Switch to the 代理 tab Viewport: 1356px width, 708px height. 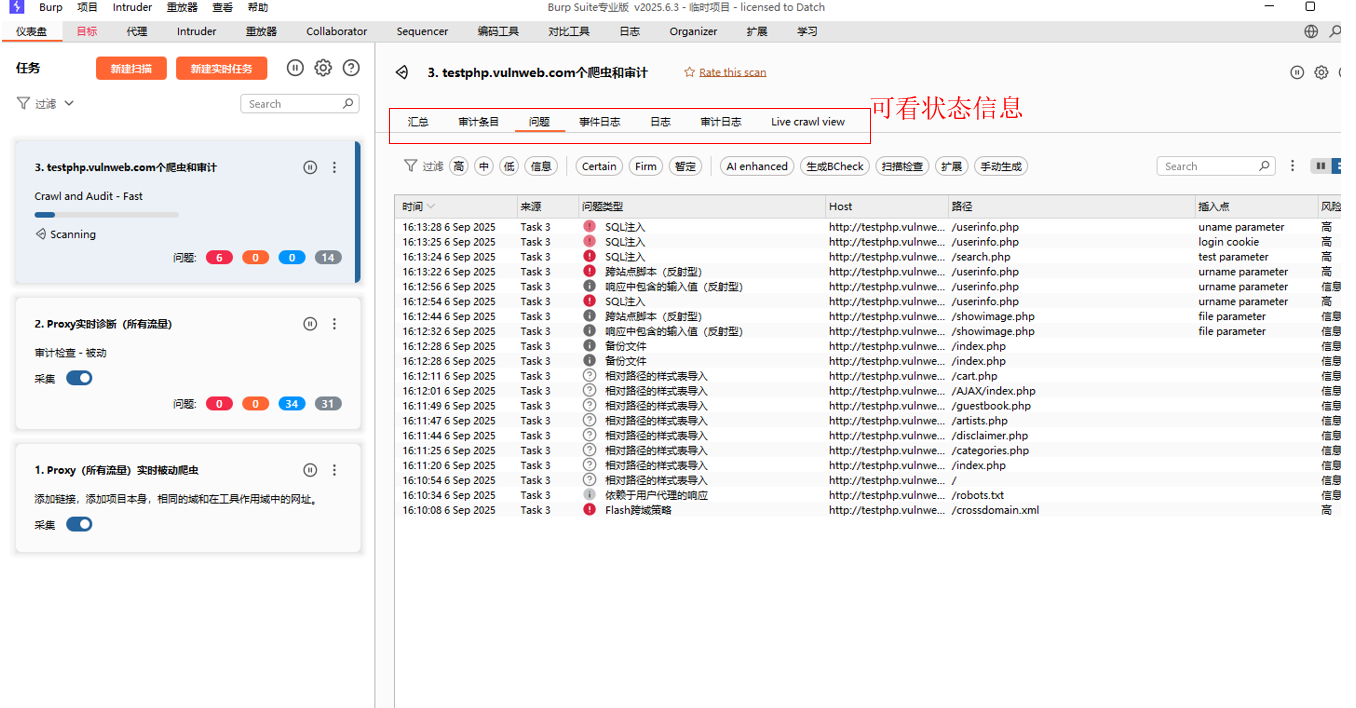[137, 32]
